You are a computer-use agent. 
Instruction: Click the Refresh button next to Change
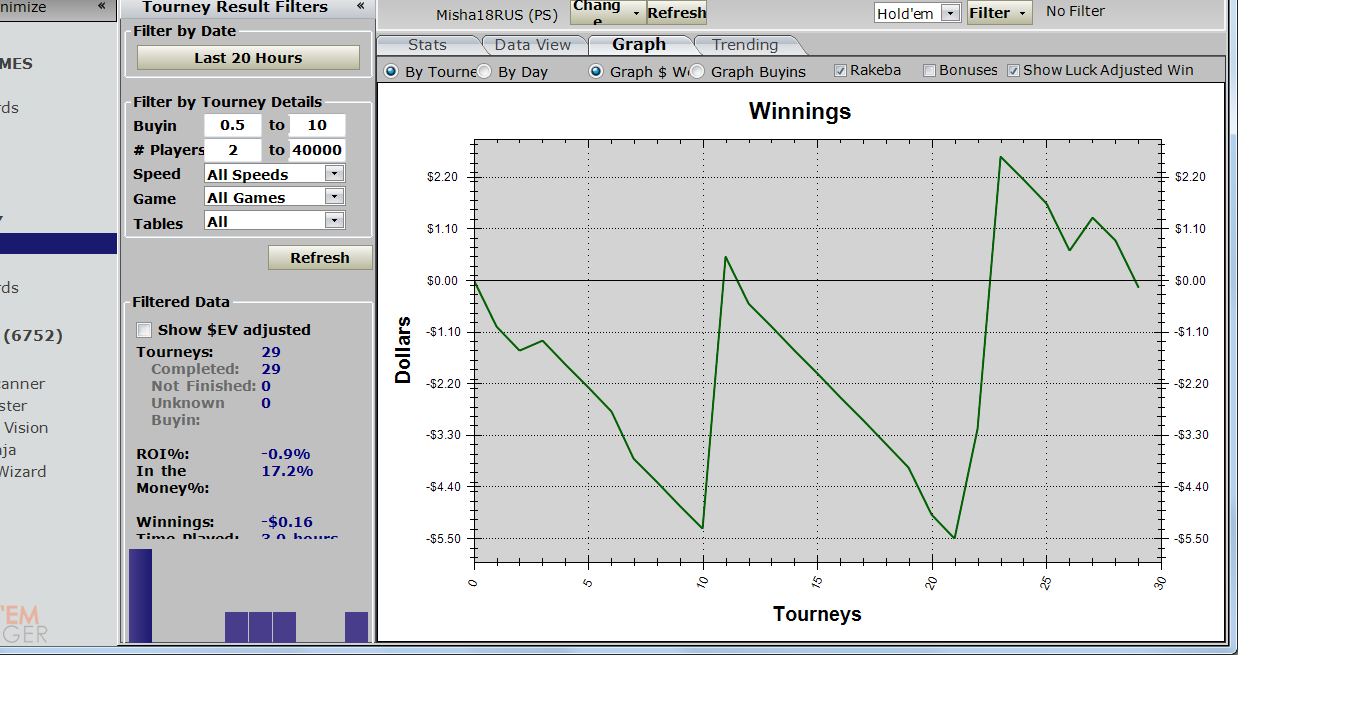point(676,13)
